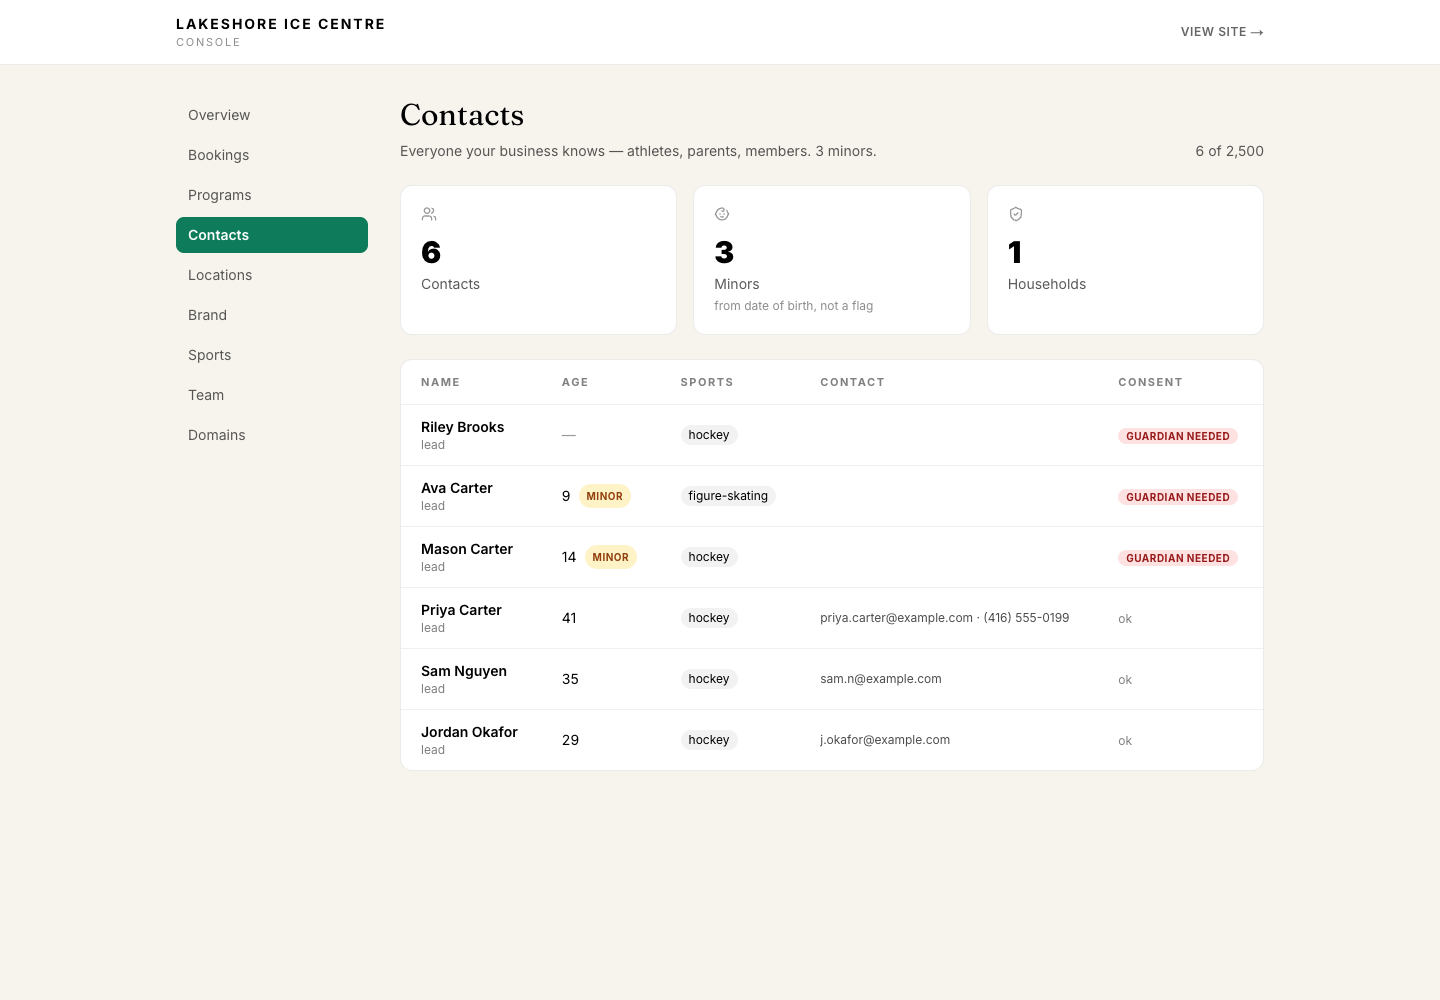Viewport: 1440px width, 1000px height.
Task: Click the priya.carter@example.com contact details
Action: (x=945, y=618)
